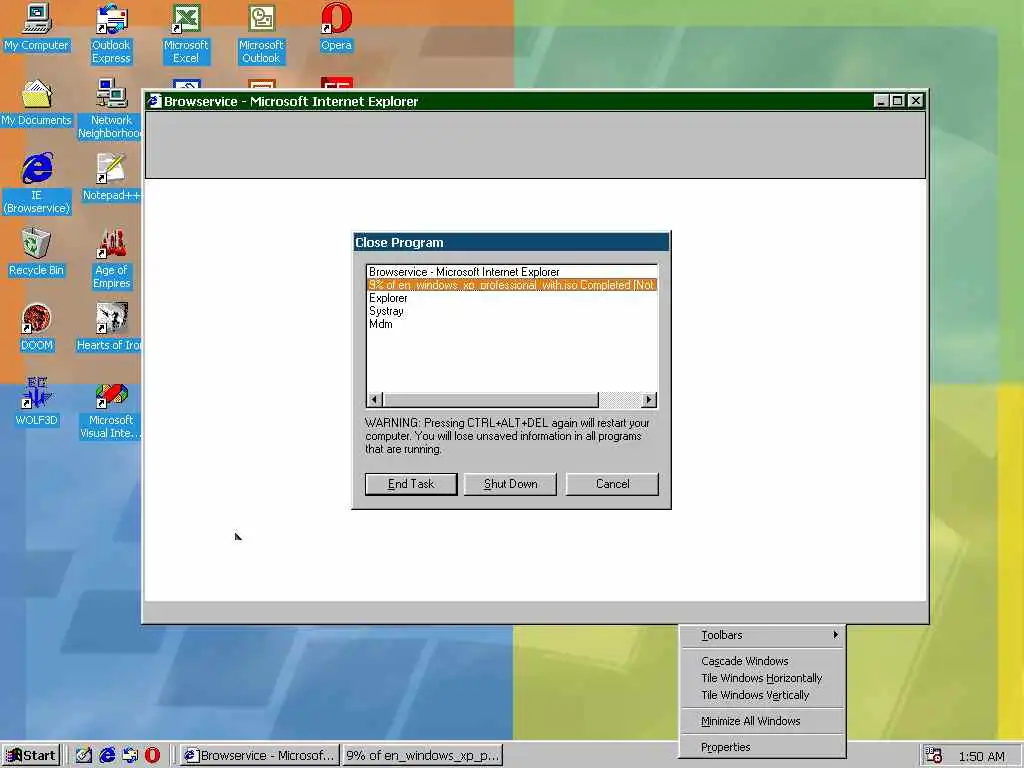This screenshot has height=768, width=1024.
Task: Select Microsoft Outlook desktop shortcut
Action: [x=261, y=34]
